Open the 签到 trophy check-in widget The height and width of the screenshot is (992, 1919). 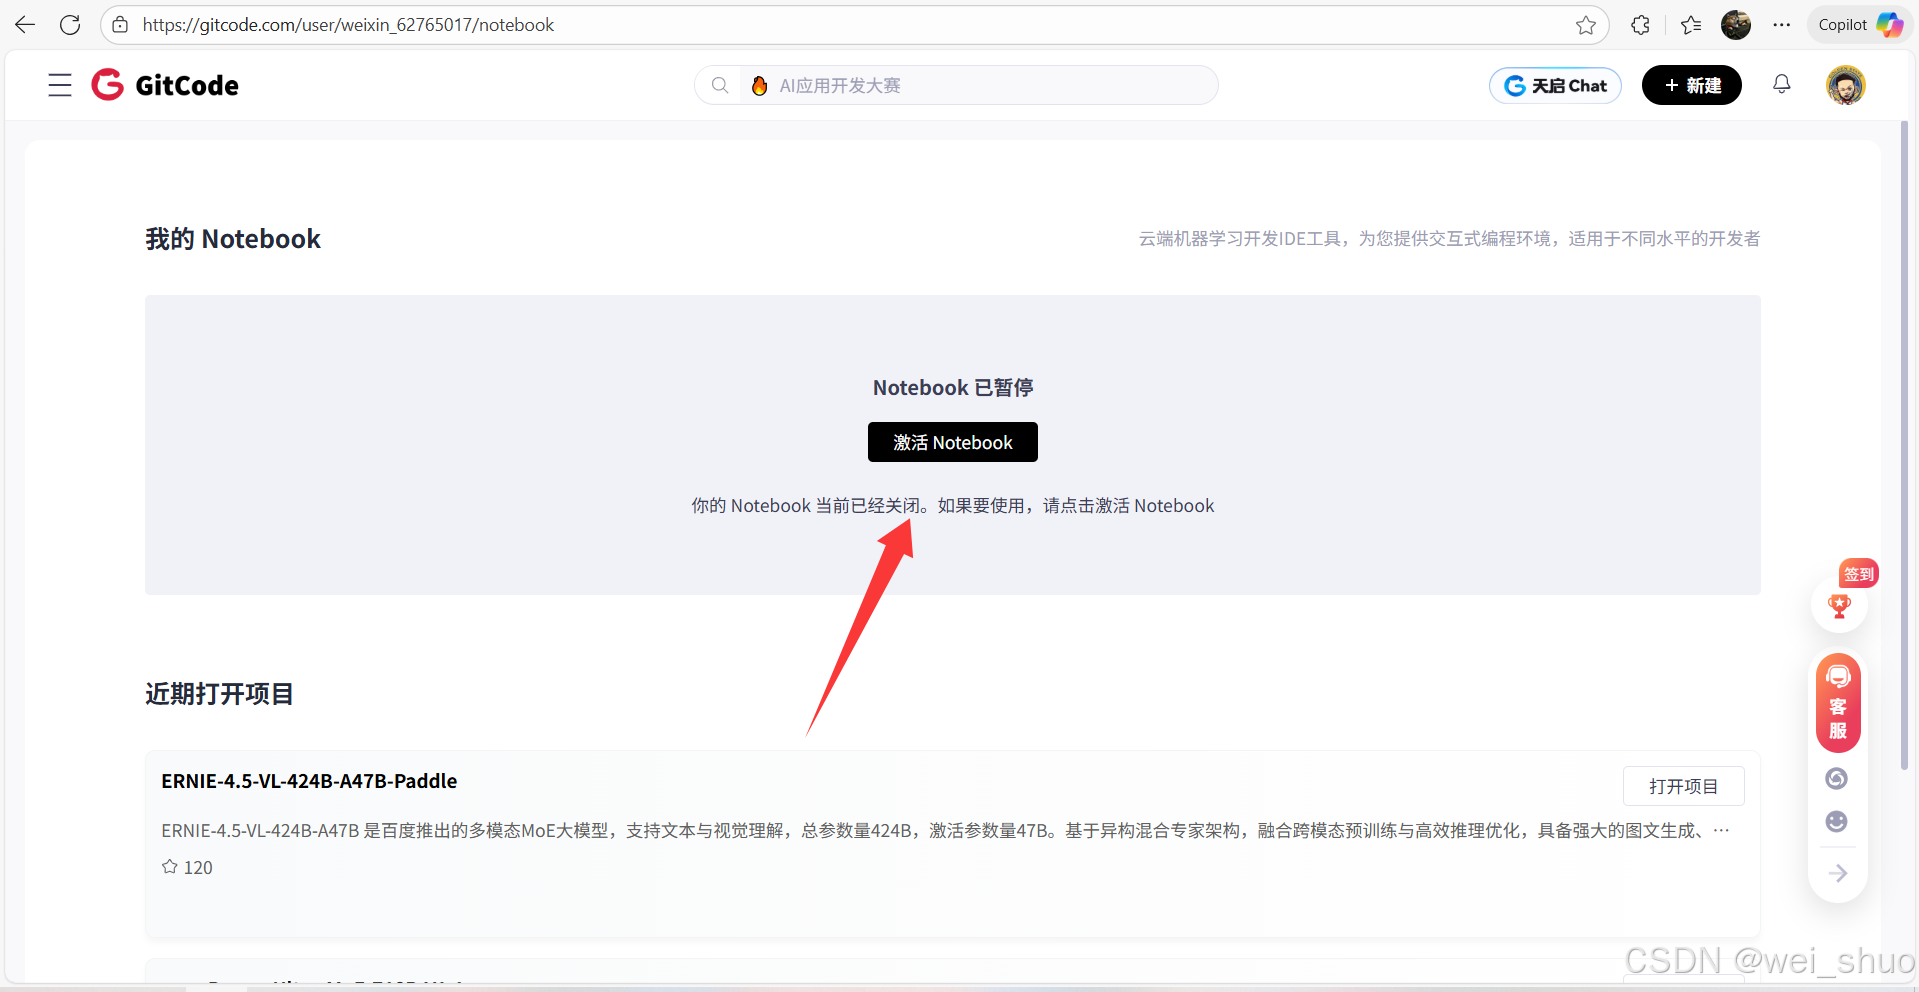tap(1840, 604)
